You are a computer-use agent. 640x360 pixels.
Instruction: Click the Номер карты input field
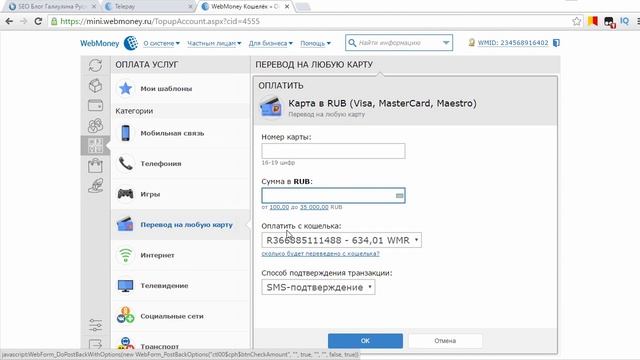click(x=333, y=151)
